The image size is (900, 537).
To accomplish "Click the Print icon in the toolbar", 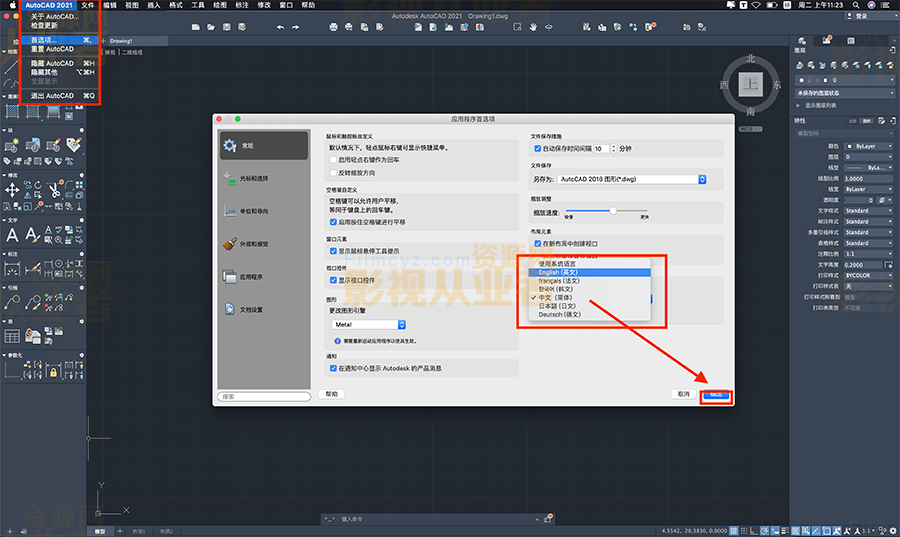I will coord(333,27).
